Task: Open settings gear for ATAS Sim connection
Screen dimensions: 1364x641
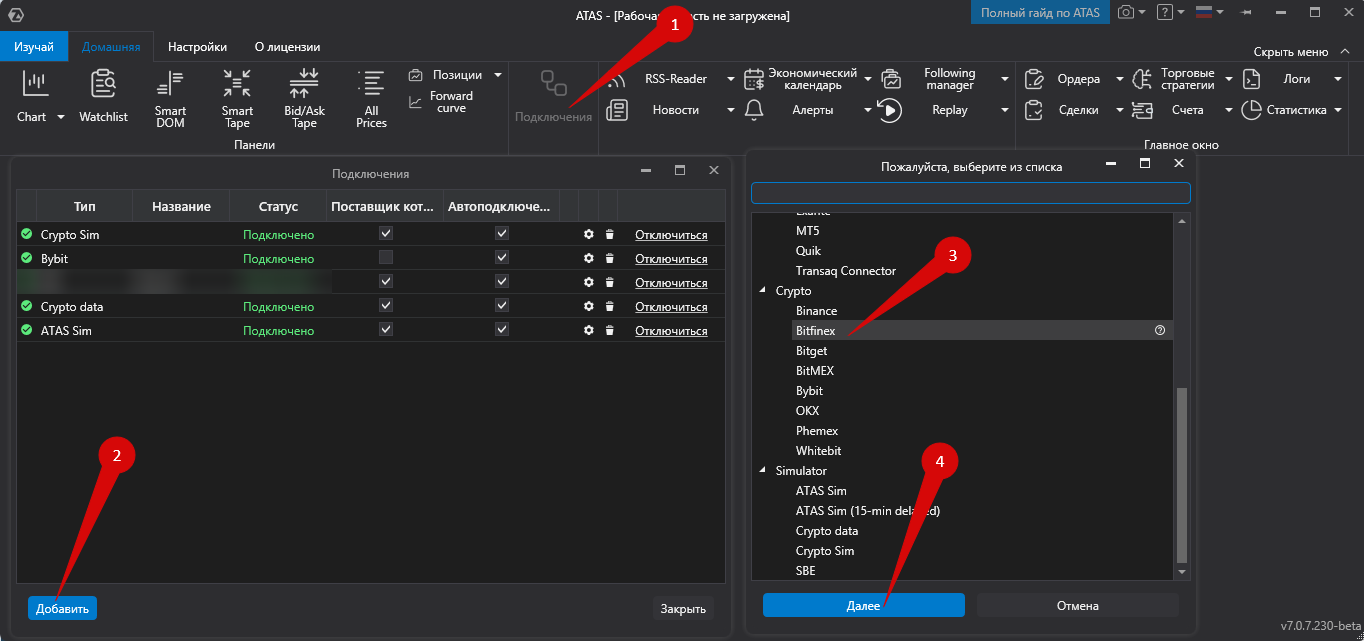Action: pyautogui.click(x=589, y=330)
